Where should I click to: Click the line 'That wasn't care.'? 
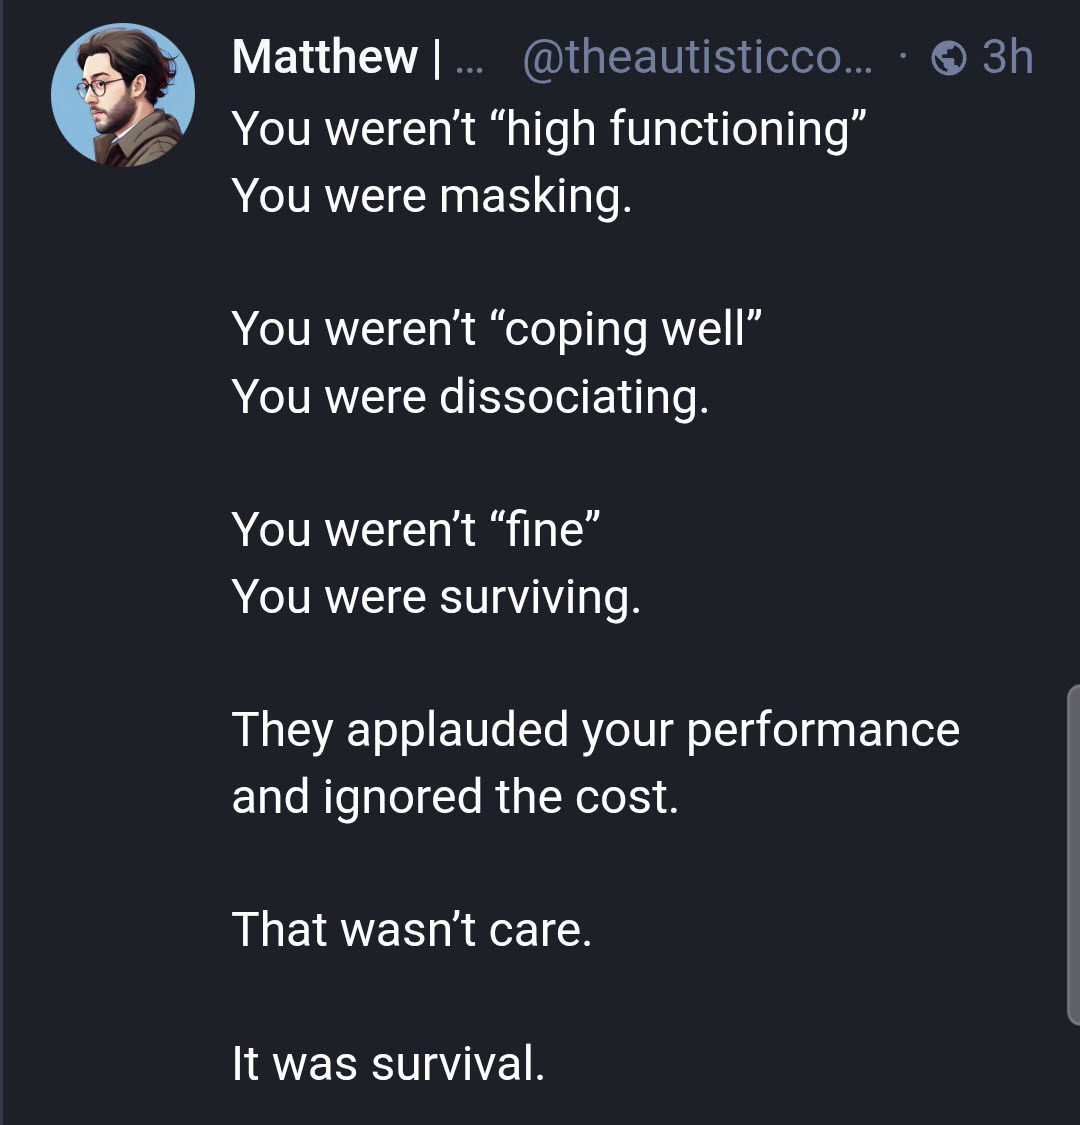click(412, 930)
